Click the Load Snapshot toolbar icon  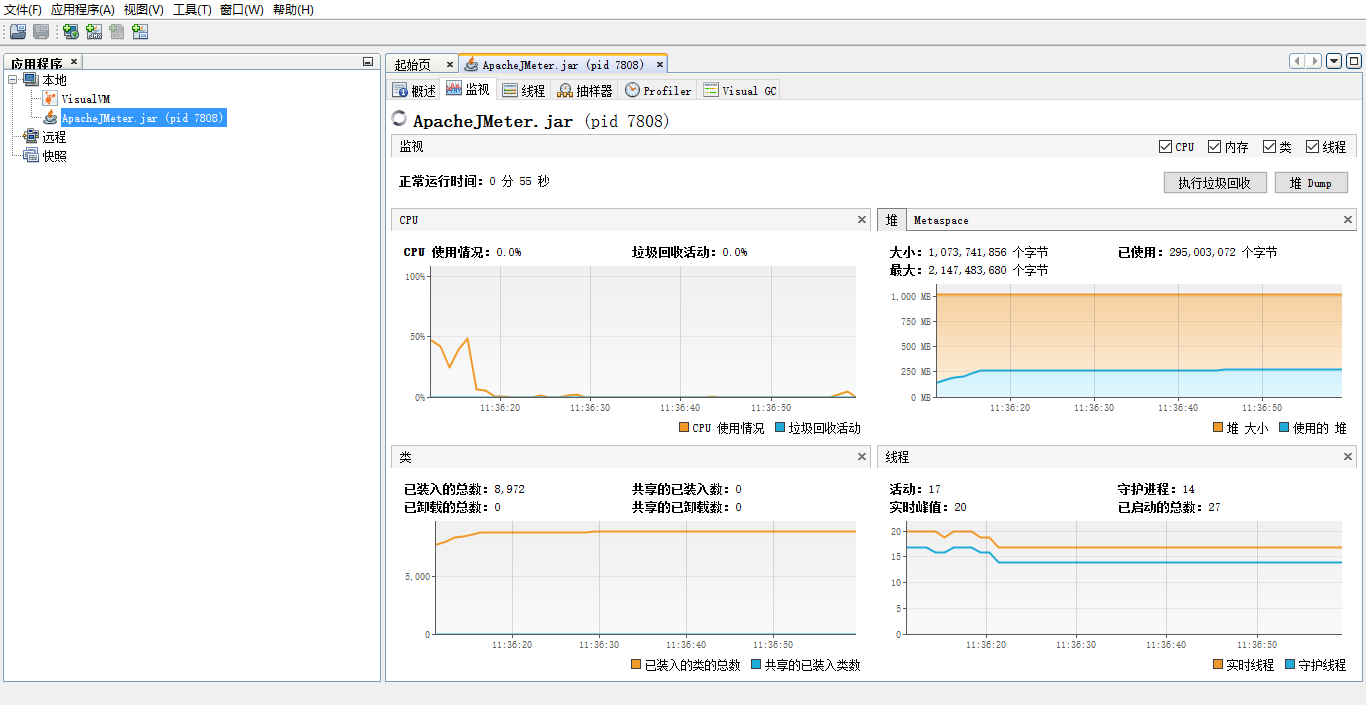coord(18,32)
